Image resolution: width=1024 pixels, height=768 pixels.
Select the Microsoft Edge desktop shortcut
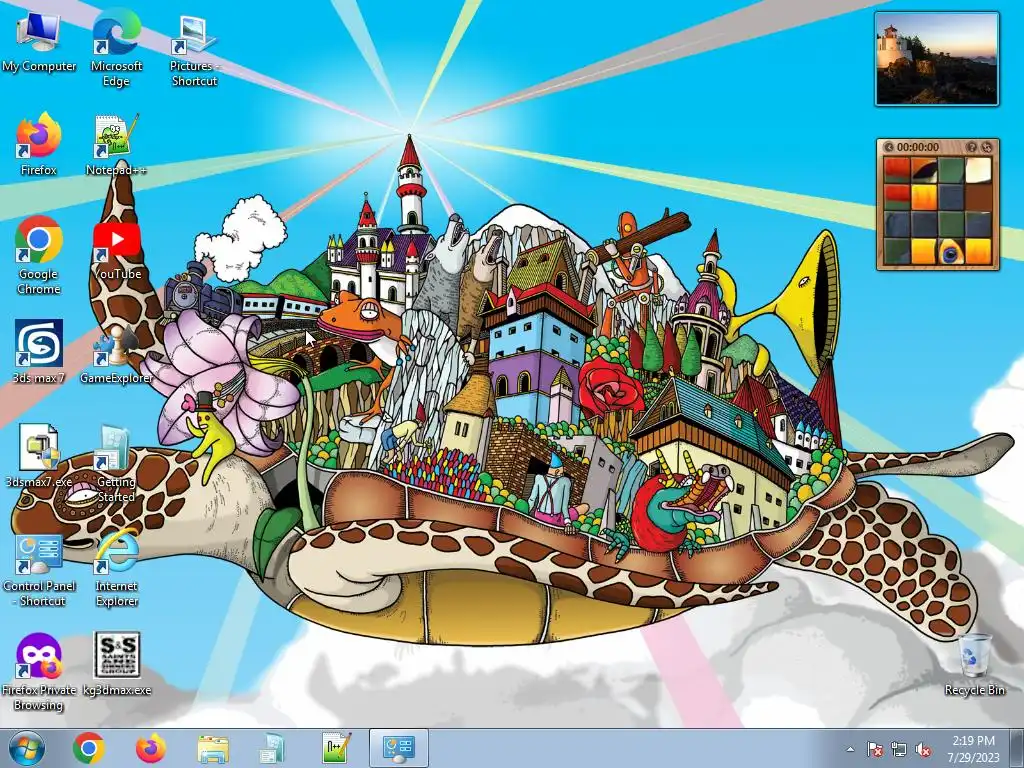(116, 50)
